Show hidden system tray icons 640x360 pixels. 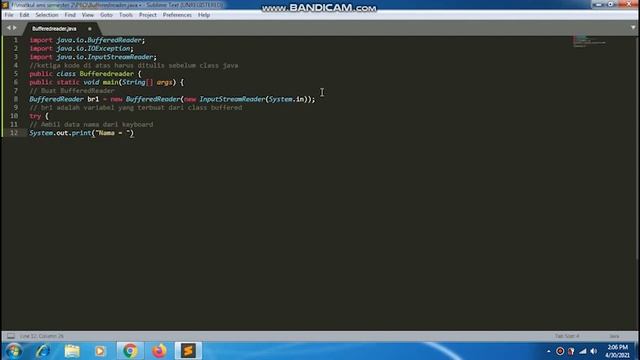pos(549,351)
